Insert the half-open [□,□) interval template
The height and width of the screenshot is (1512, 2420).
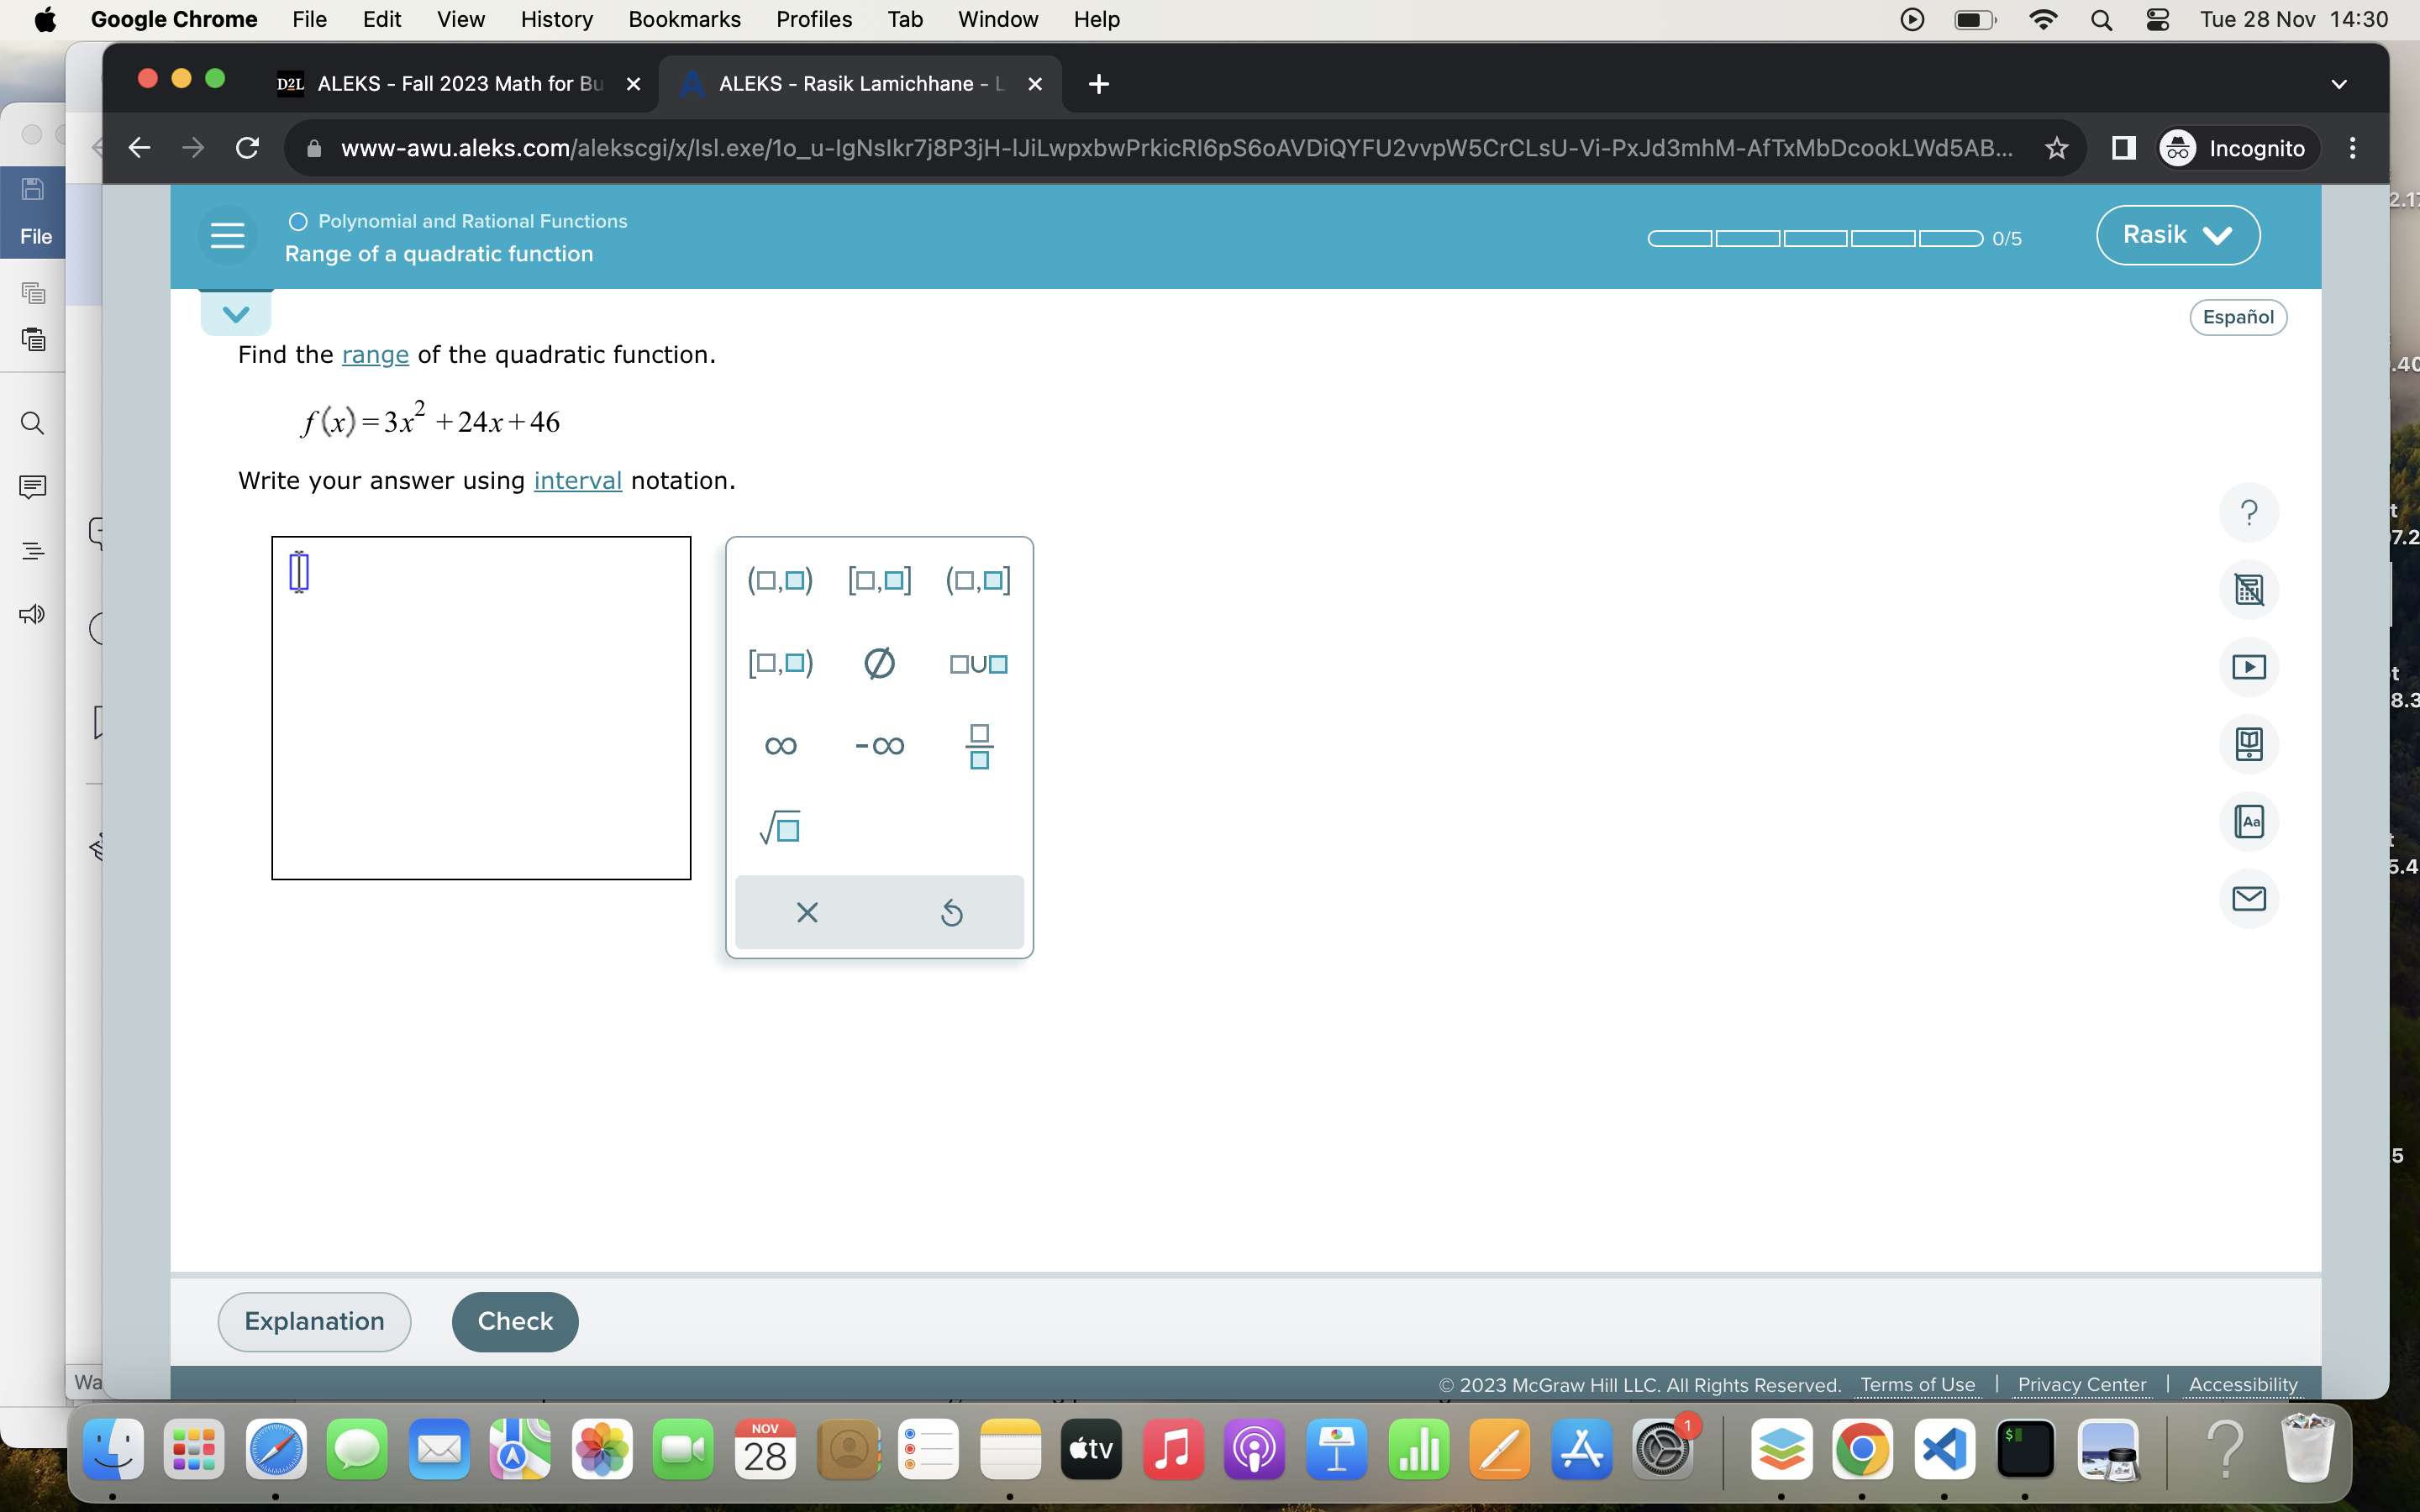pos(780,663)
